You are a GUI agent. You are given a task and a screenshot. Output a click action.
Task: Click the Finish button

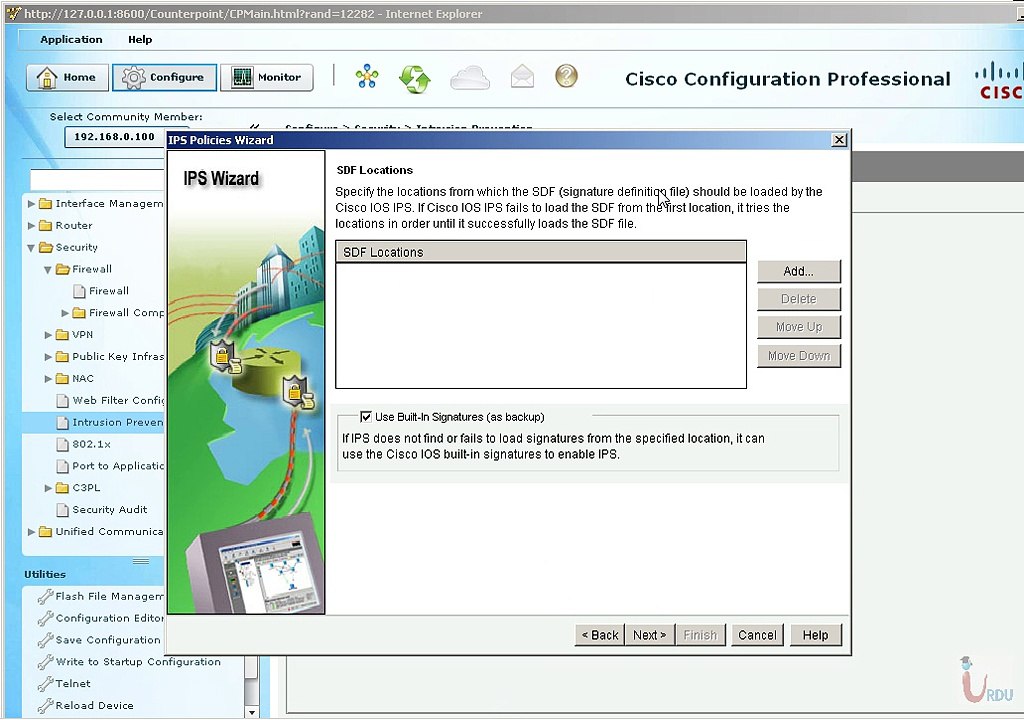click(x=700, y=635)
